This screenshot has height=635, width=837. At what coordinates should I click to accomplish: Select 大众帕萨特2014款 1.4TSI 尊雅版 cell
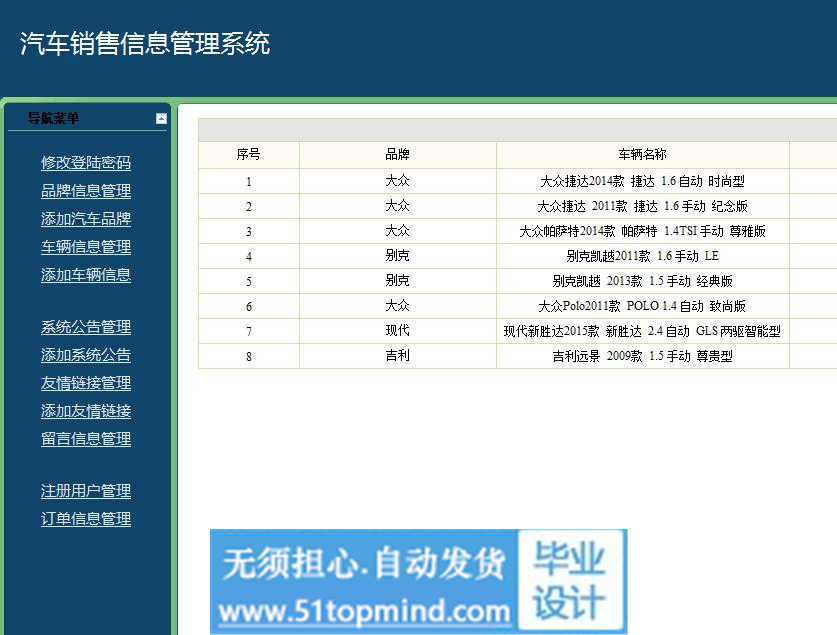(643, 231)
